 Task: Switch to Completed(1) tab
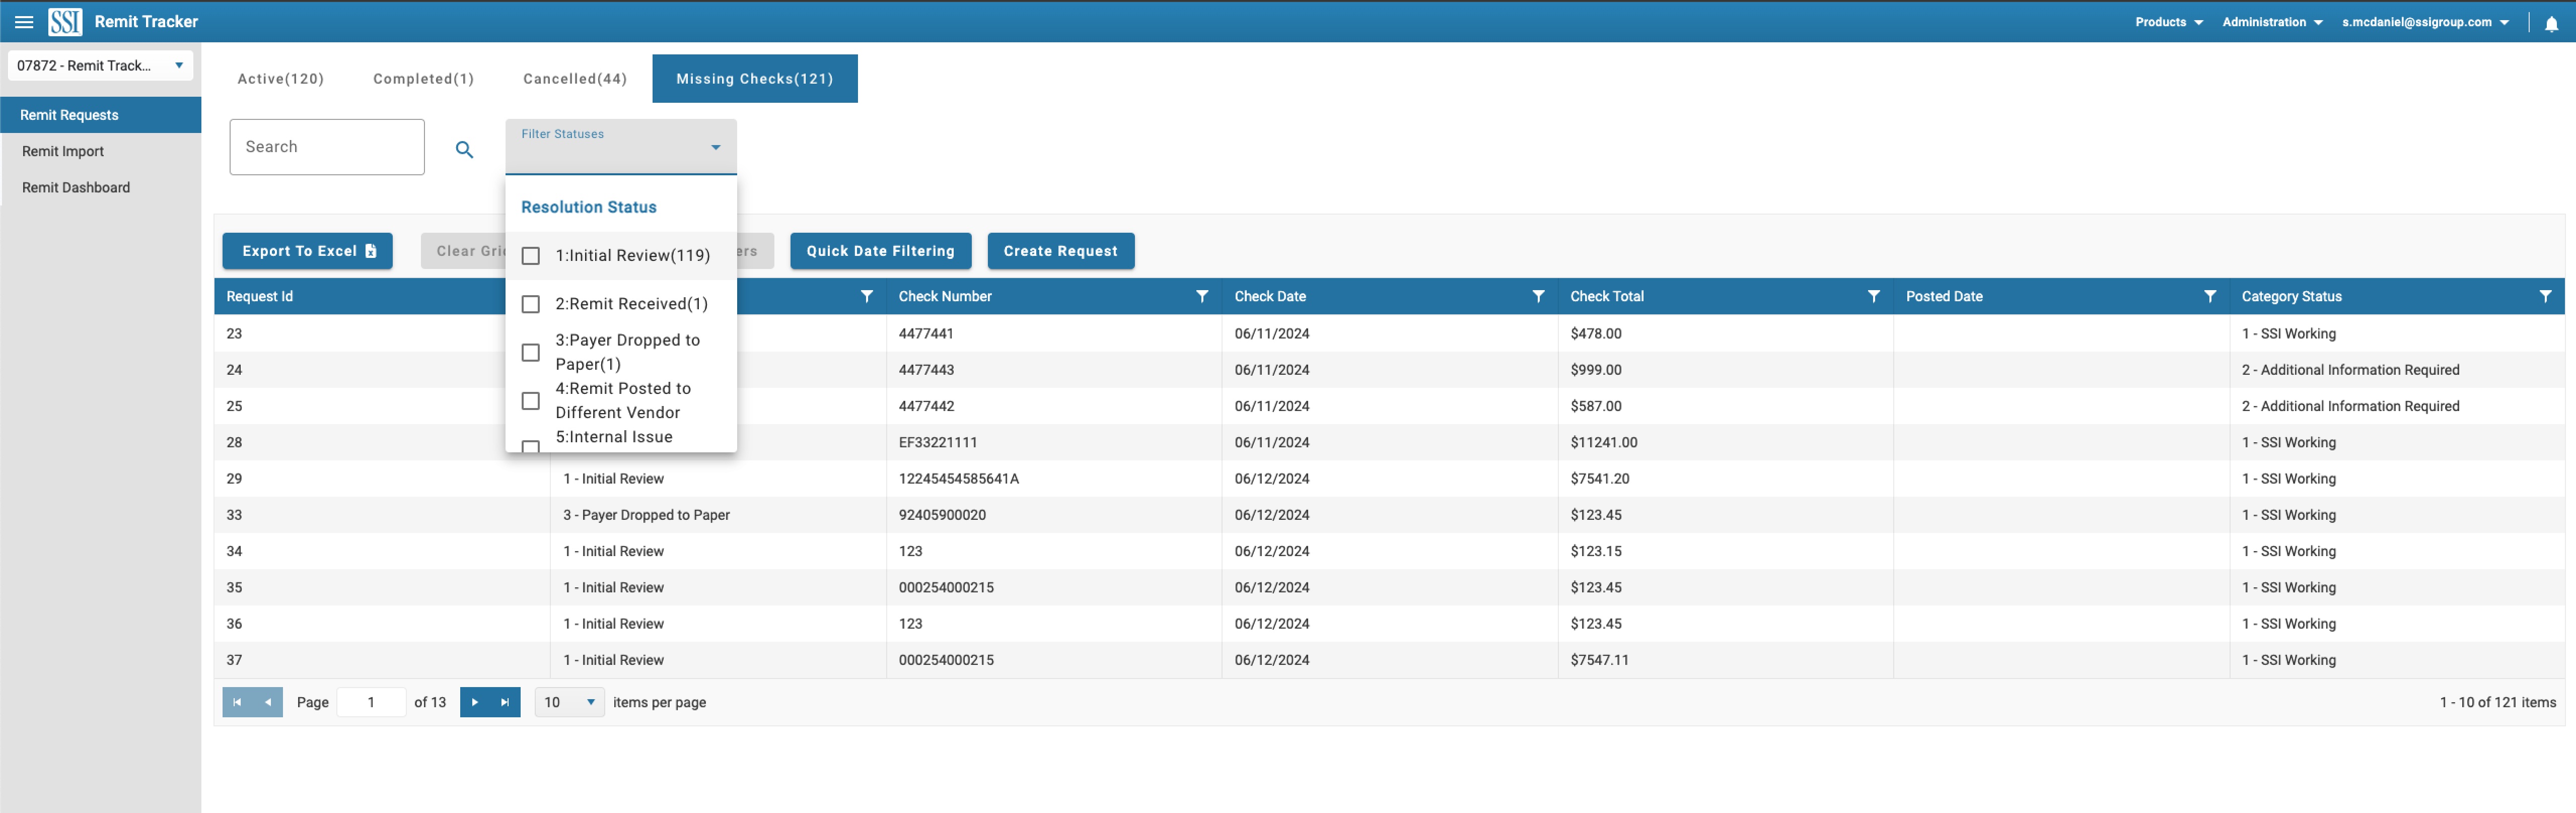(424, 78)
